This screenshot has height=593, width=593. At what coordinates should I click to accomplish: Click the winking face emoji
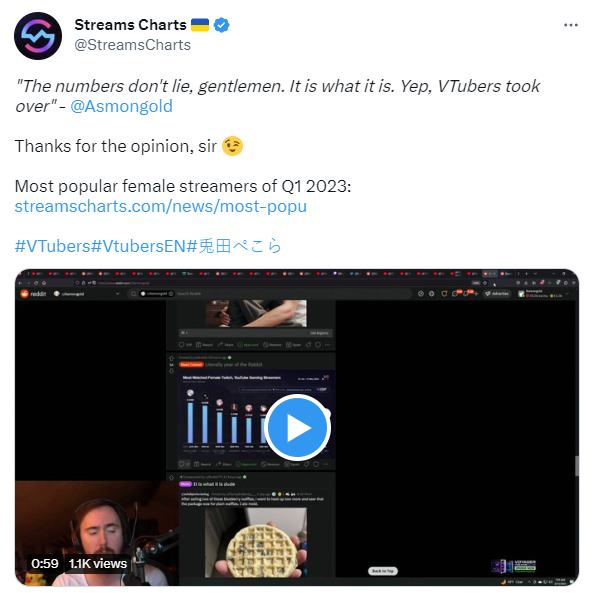point(232,146)
